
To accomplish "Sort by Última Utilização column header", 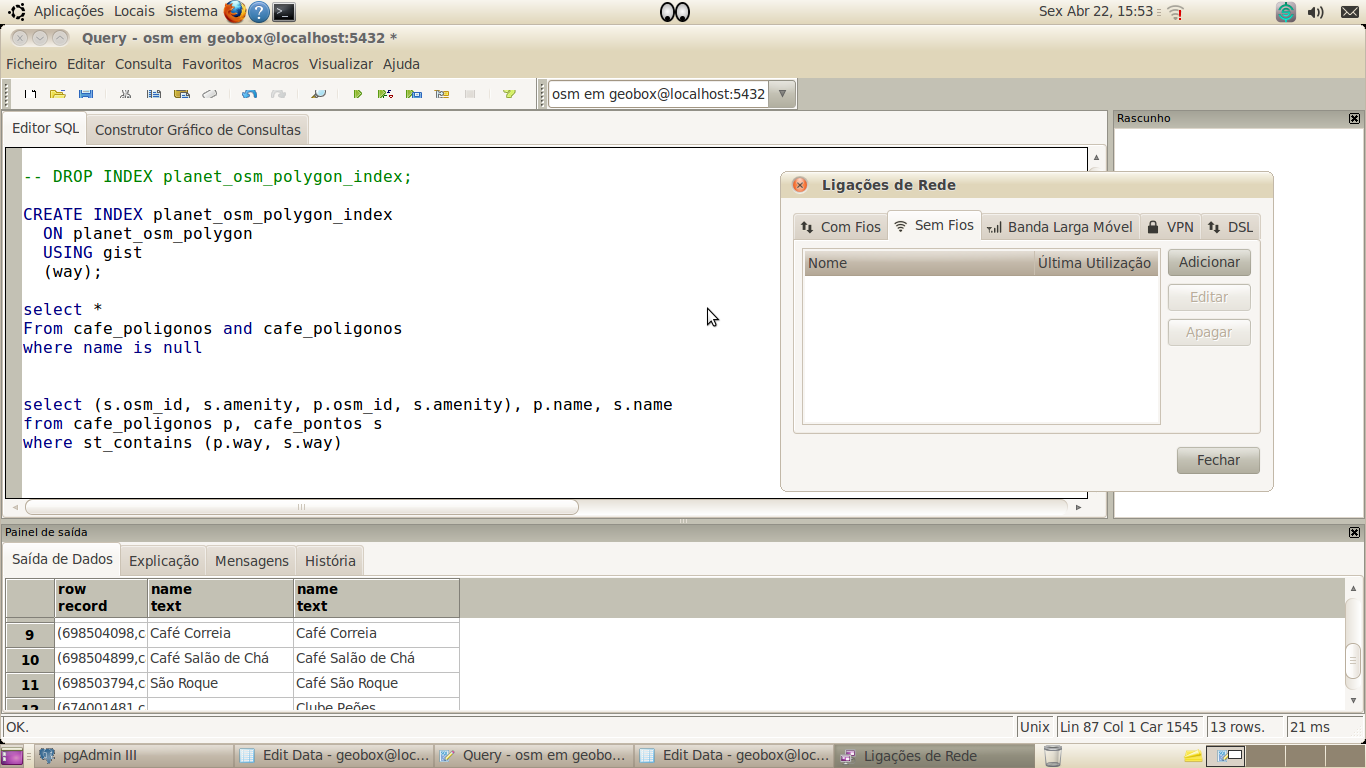I will click(1096, 263).
